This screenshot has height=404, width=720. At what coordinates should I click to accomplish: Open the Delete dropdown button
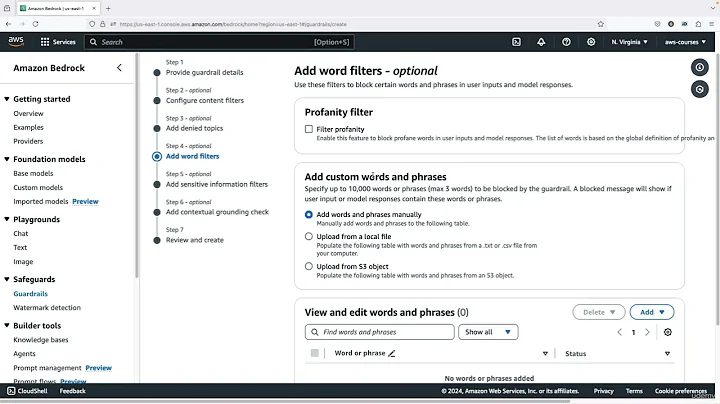tap(599, 312)
